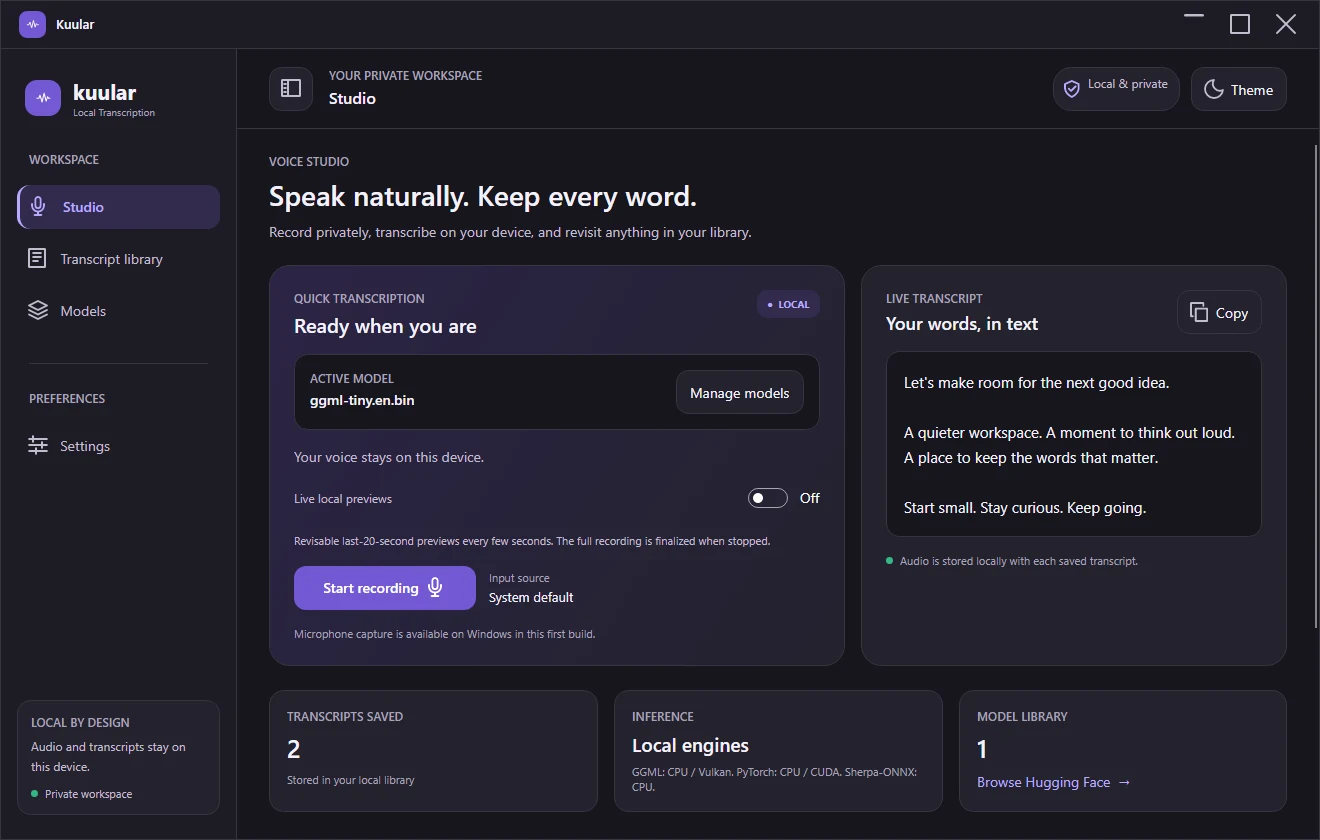Image resolution: width=1320 pixels, height=840 pixels.
Task: Click 'Speak naturally. Keep every word.' headline
Action: coord(483,197)
